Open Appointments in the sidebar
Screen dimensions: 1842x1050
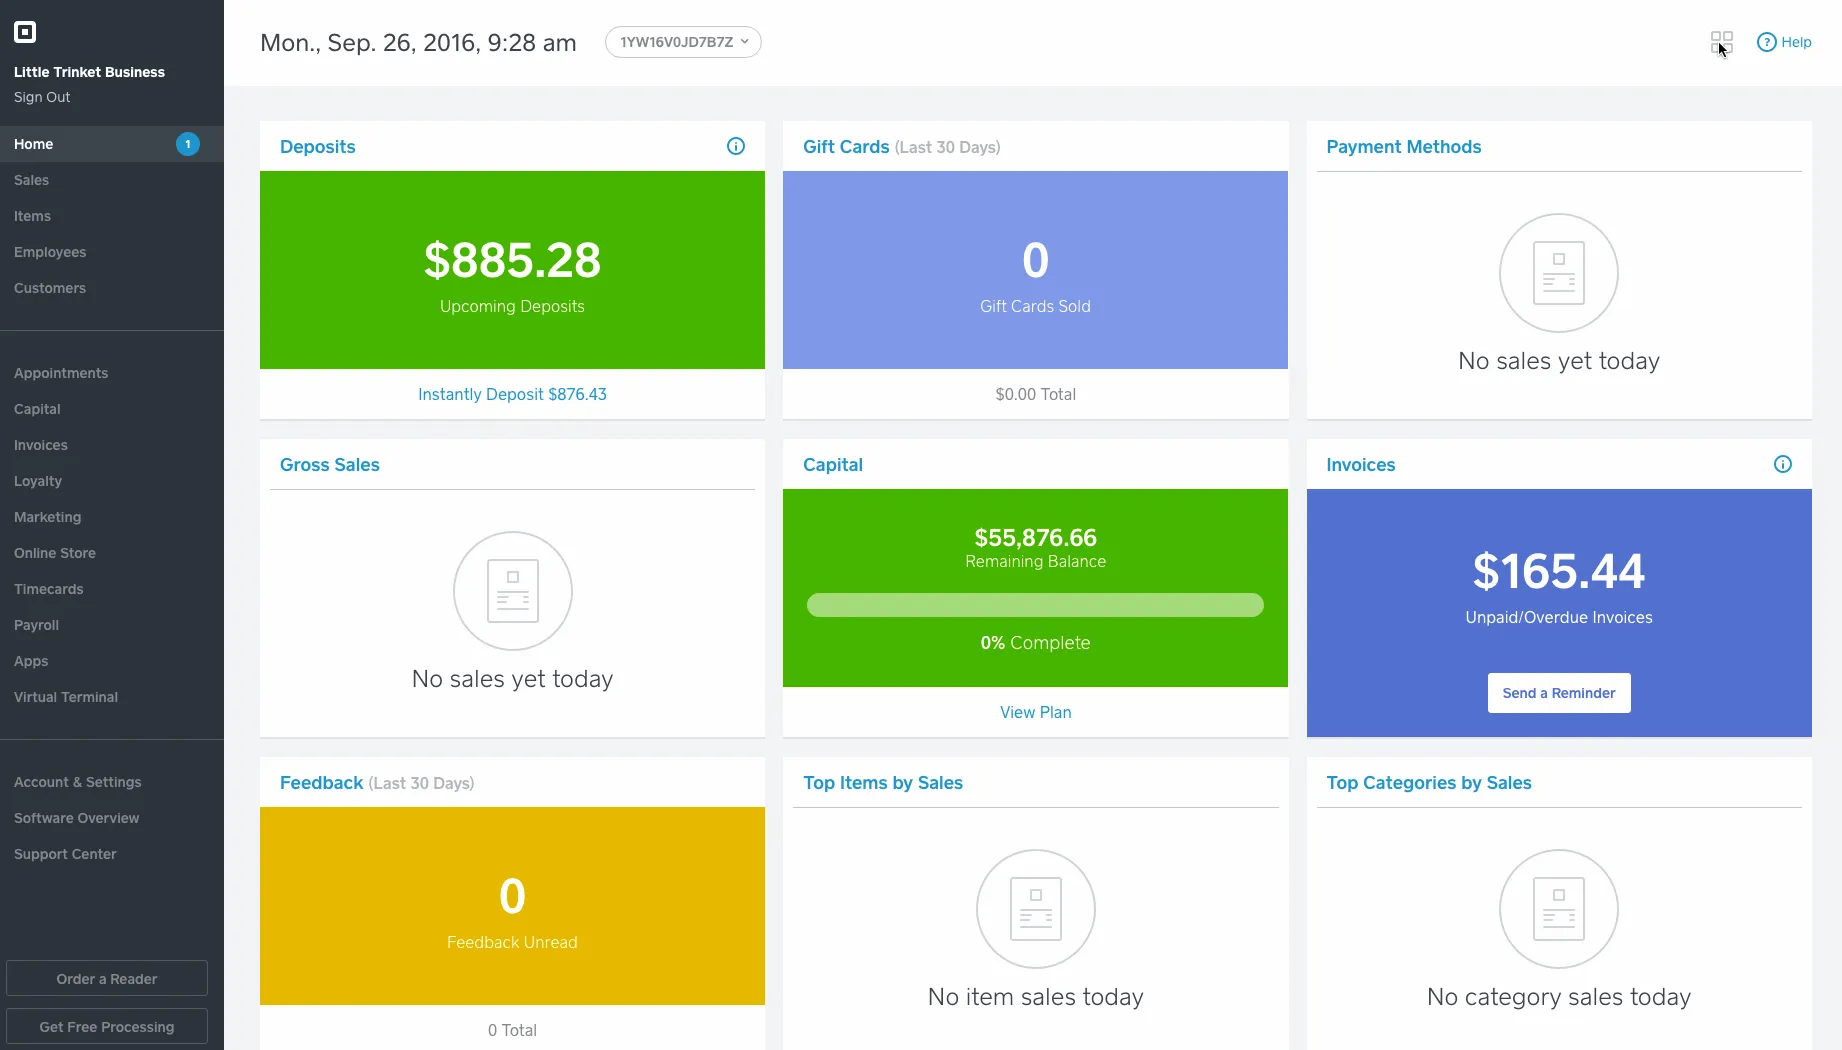[112, 373]
